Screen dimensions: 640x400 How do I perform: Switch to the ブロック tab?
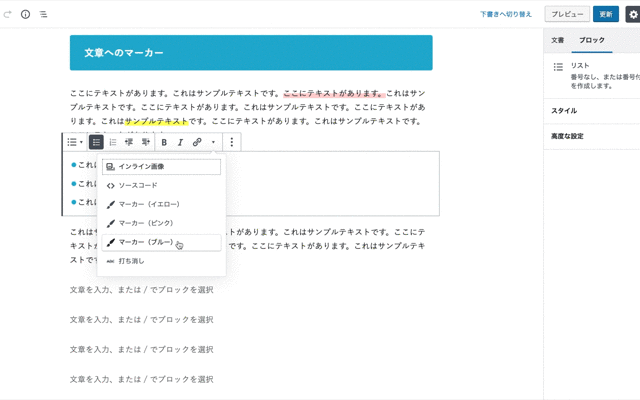coord(592,40)
